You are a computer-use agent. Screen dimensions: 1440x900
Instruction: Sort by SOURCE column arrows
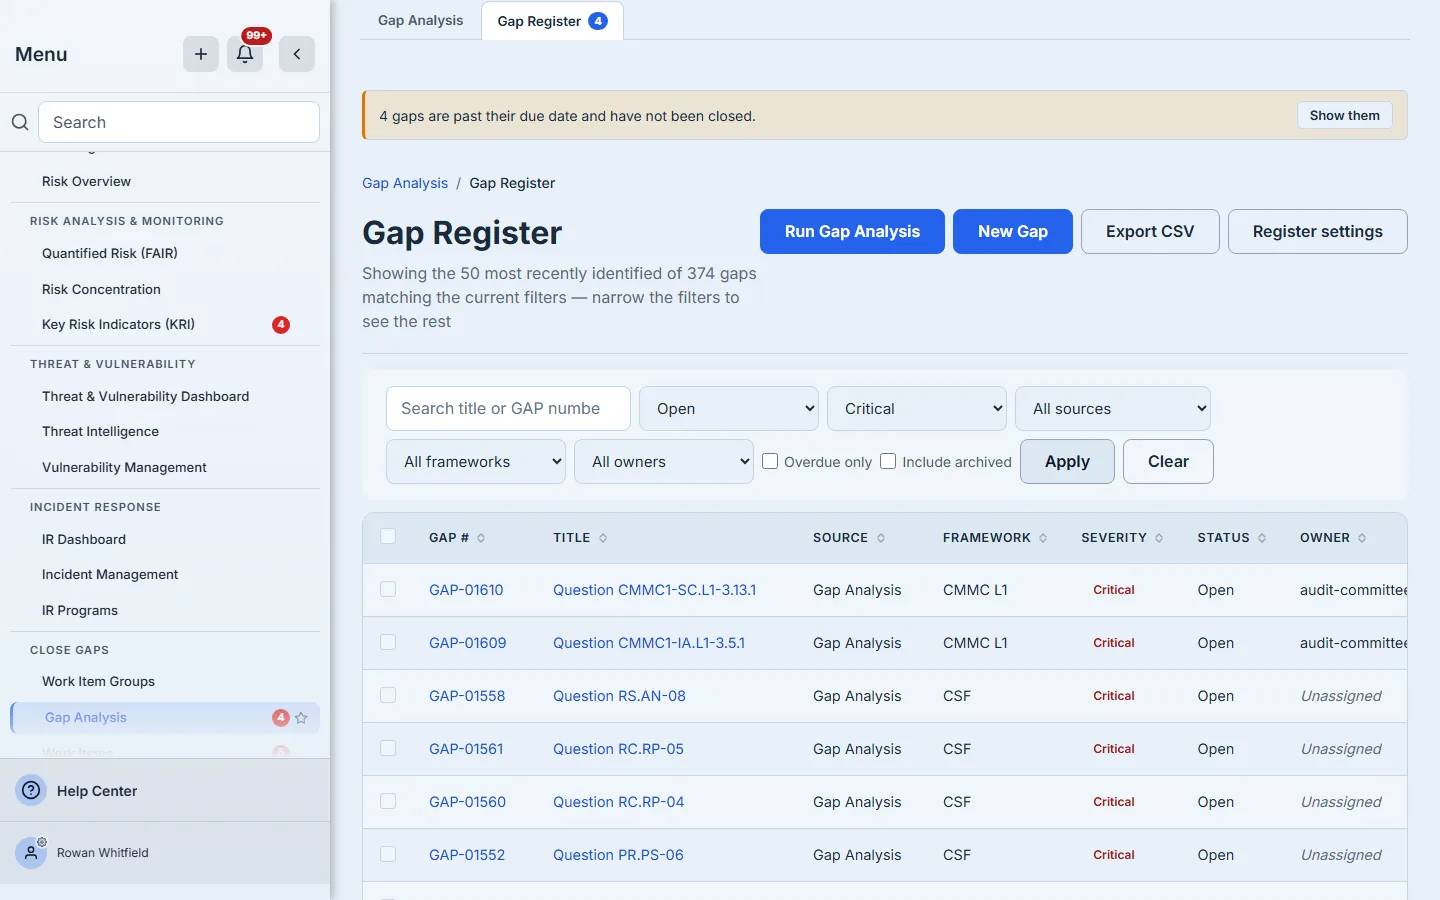881,538
